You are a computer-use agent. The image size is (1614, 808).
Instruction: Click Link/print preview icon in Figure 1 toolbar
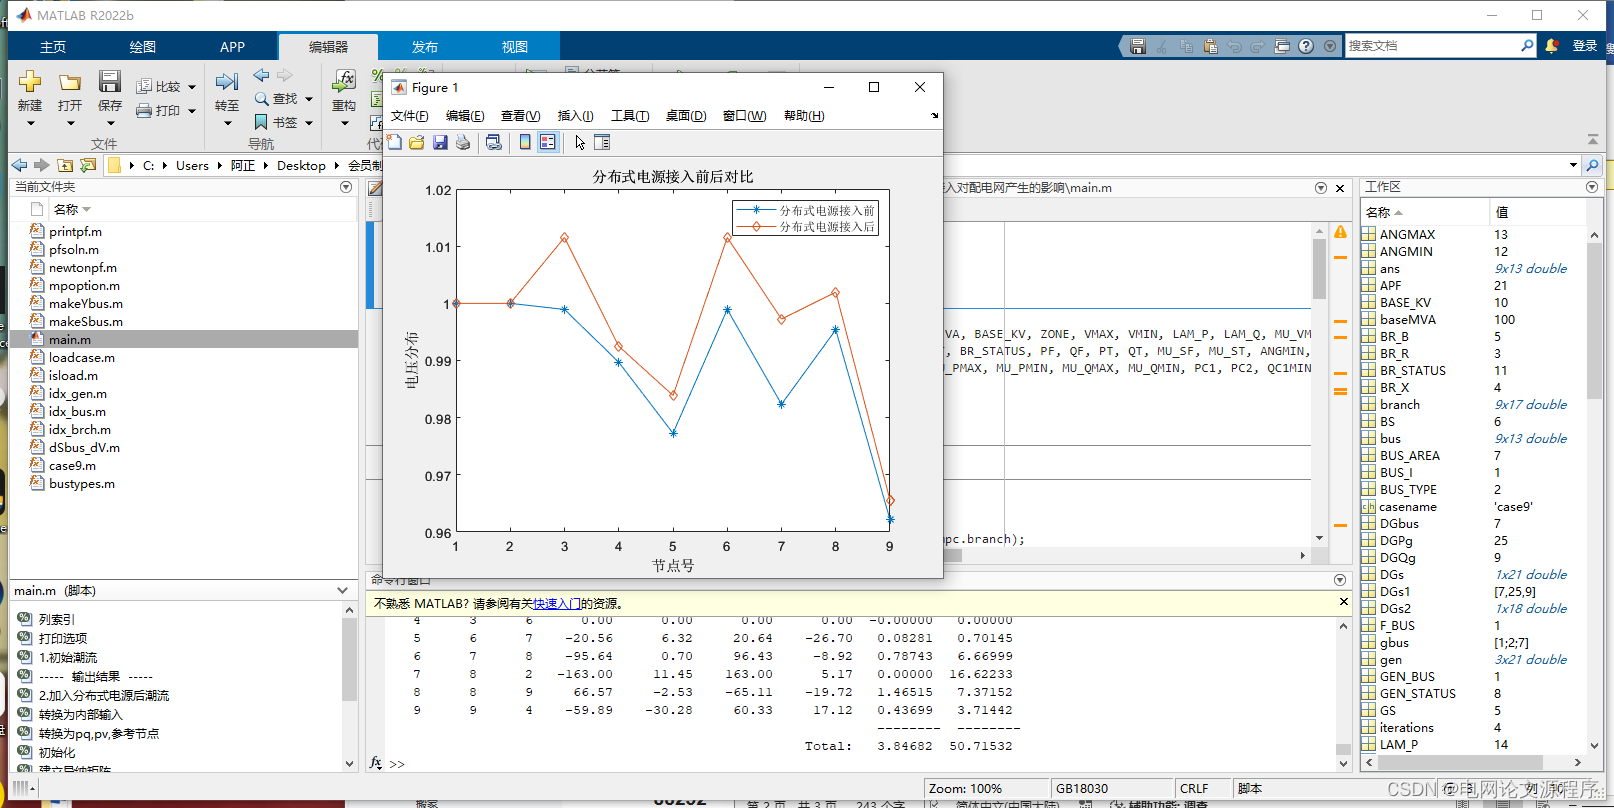[x=494, y=142]
